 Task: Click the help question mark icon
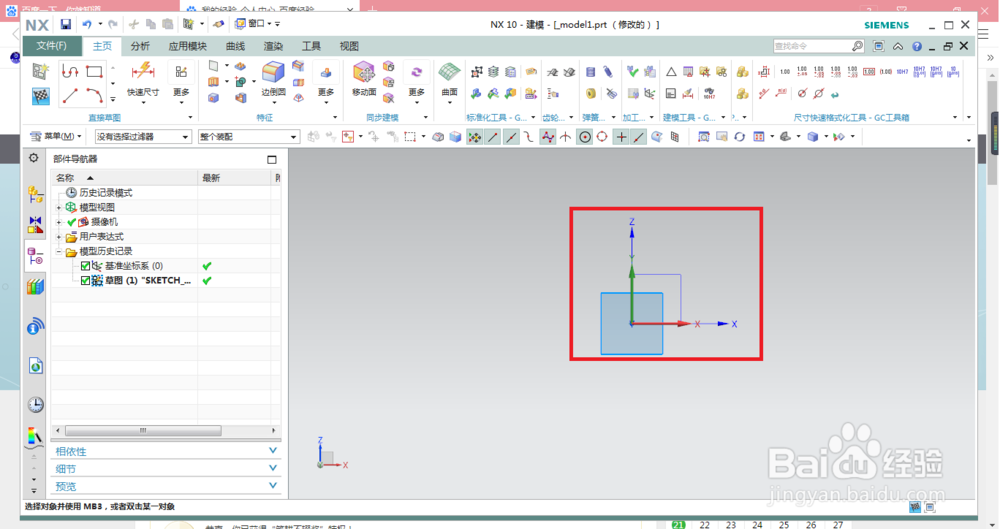pos(916,46)
